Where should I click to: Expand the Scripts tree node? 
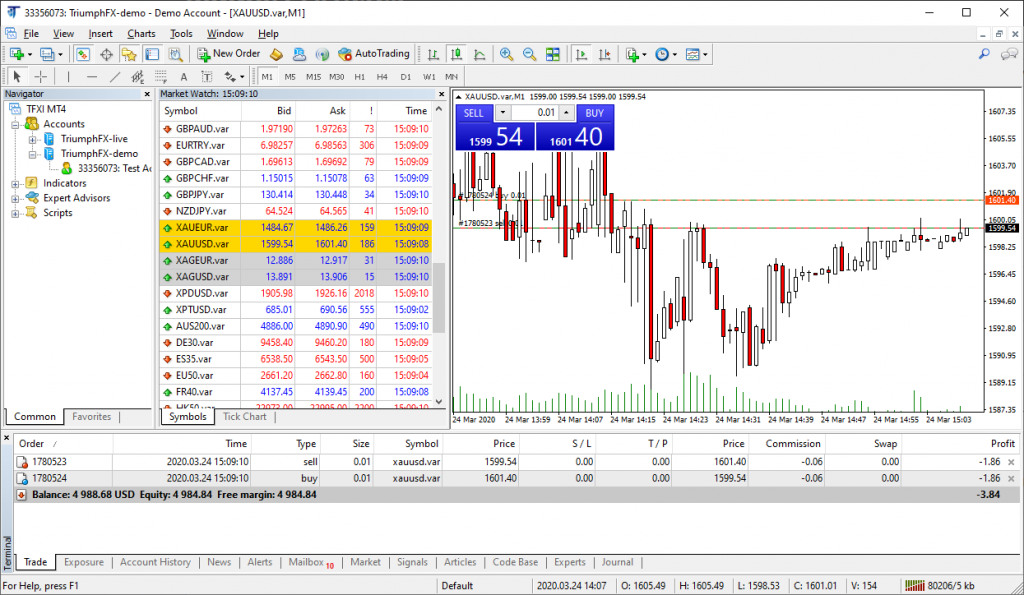coord(15,213)
